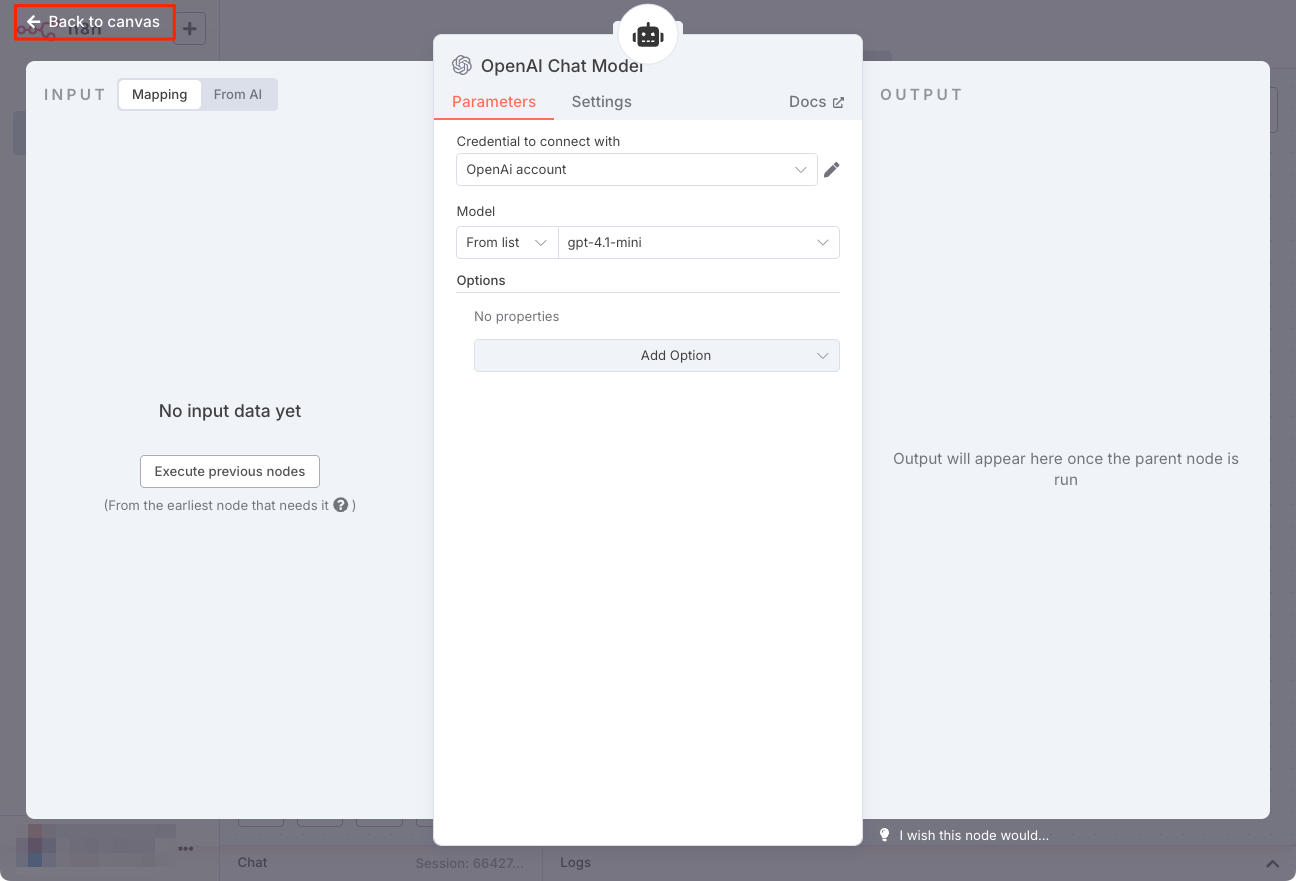Screen dimensions: 1296x881
Task: Open the Chat panel label
Action: (252, 863)
